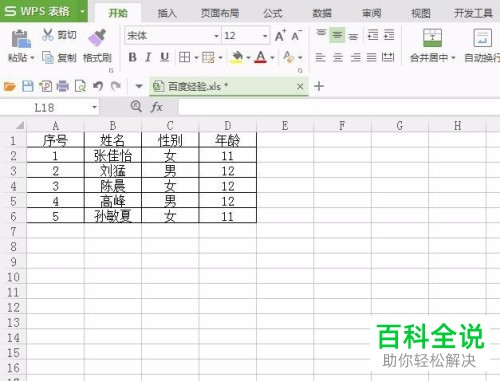Expand the font color dropdown arrow
Image resolution: width=500 pixels, height=381 pixels.
[x=272, y=58]
